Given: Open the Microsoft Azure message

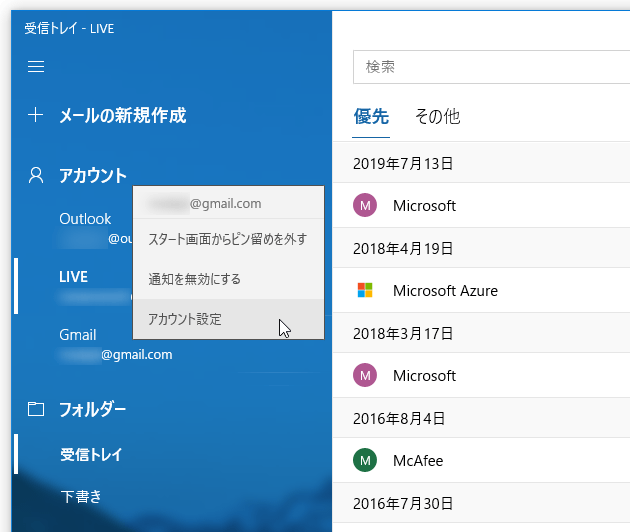Looking at the screenshot, I should (481, 290).
